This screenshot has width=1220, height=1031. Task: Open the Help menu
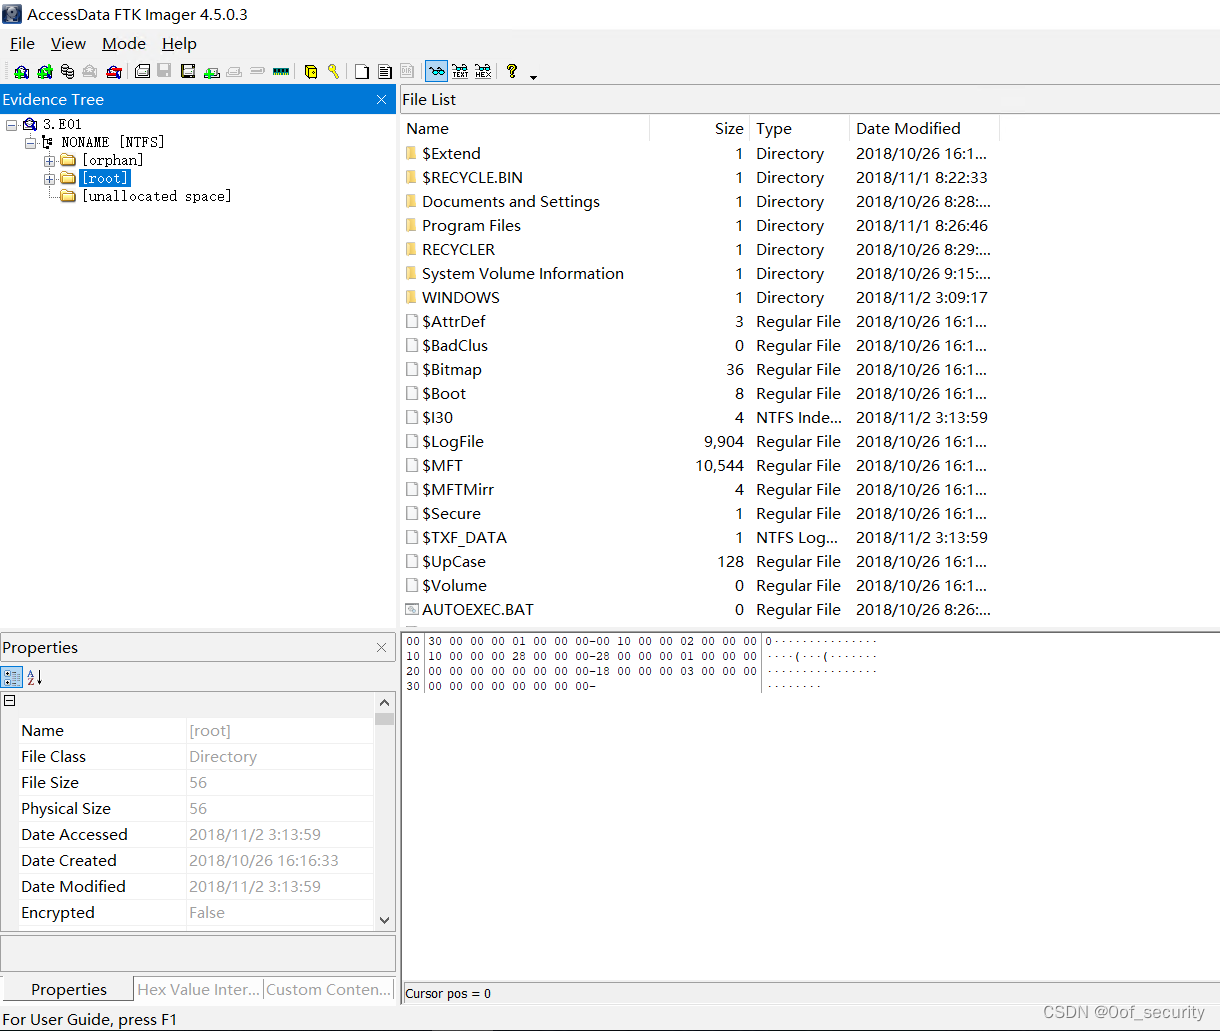(x=179, y=43)
